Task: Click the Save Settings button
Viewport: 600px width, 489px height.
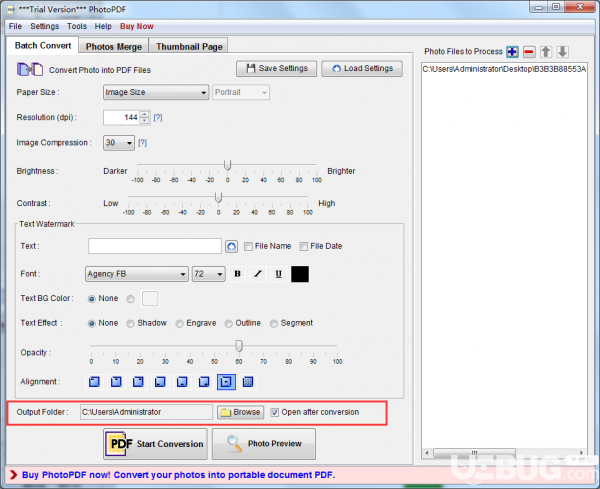Action: pyautogui.click(x=276, y=68)
